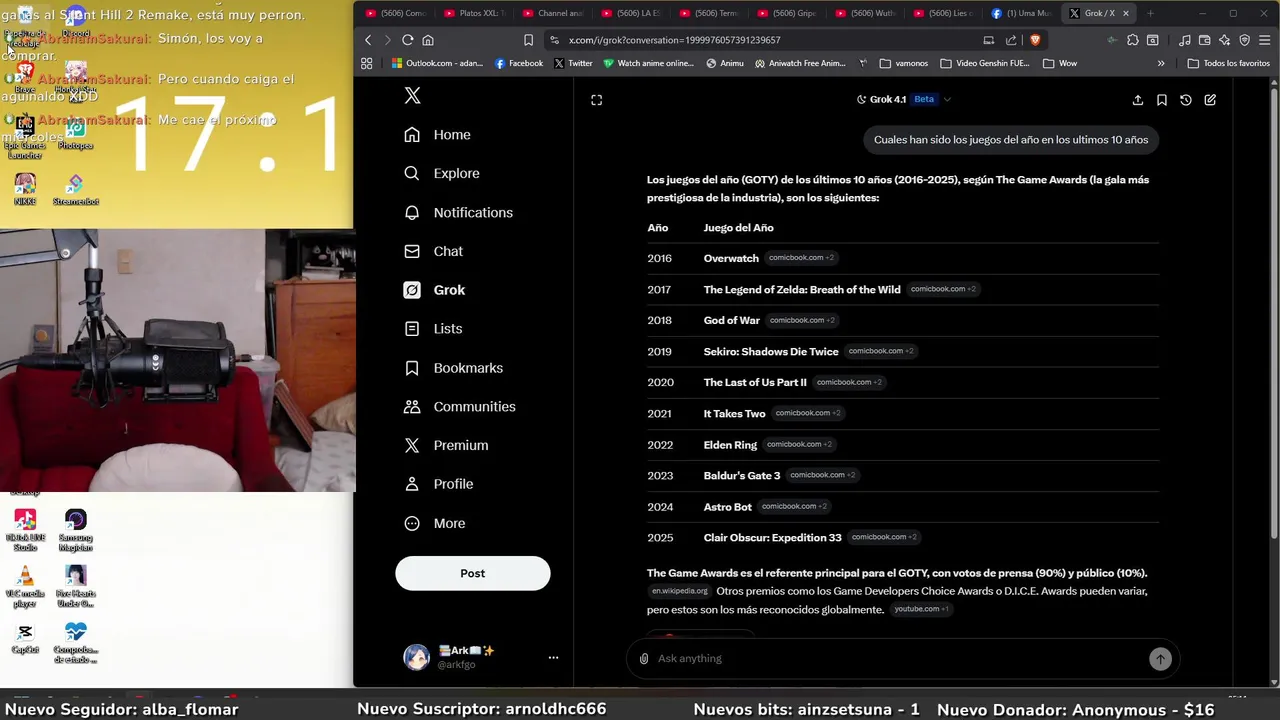
Task: Open the youtube.com source link
Action: (x=921, y=609)
